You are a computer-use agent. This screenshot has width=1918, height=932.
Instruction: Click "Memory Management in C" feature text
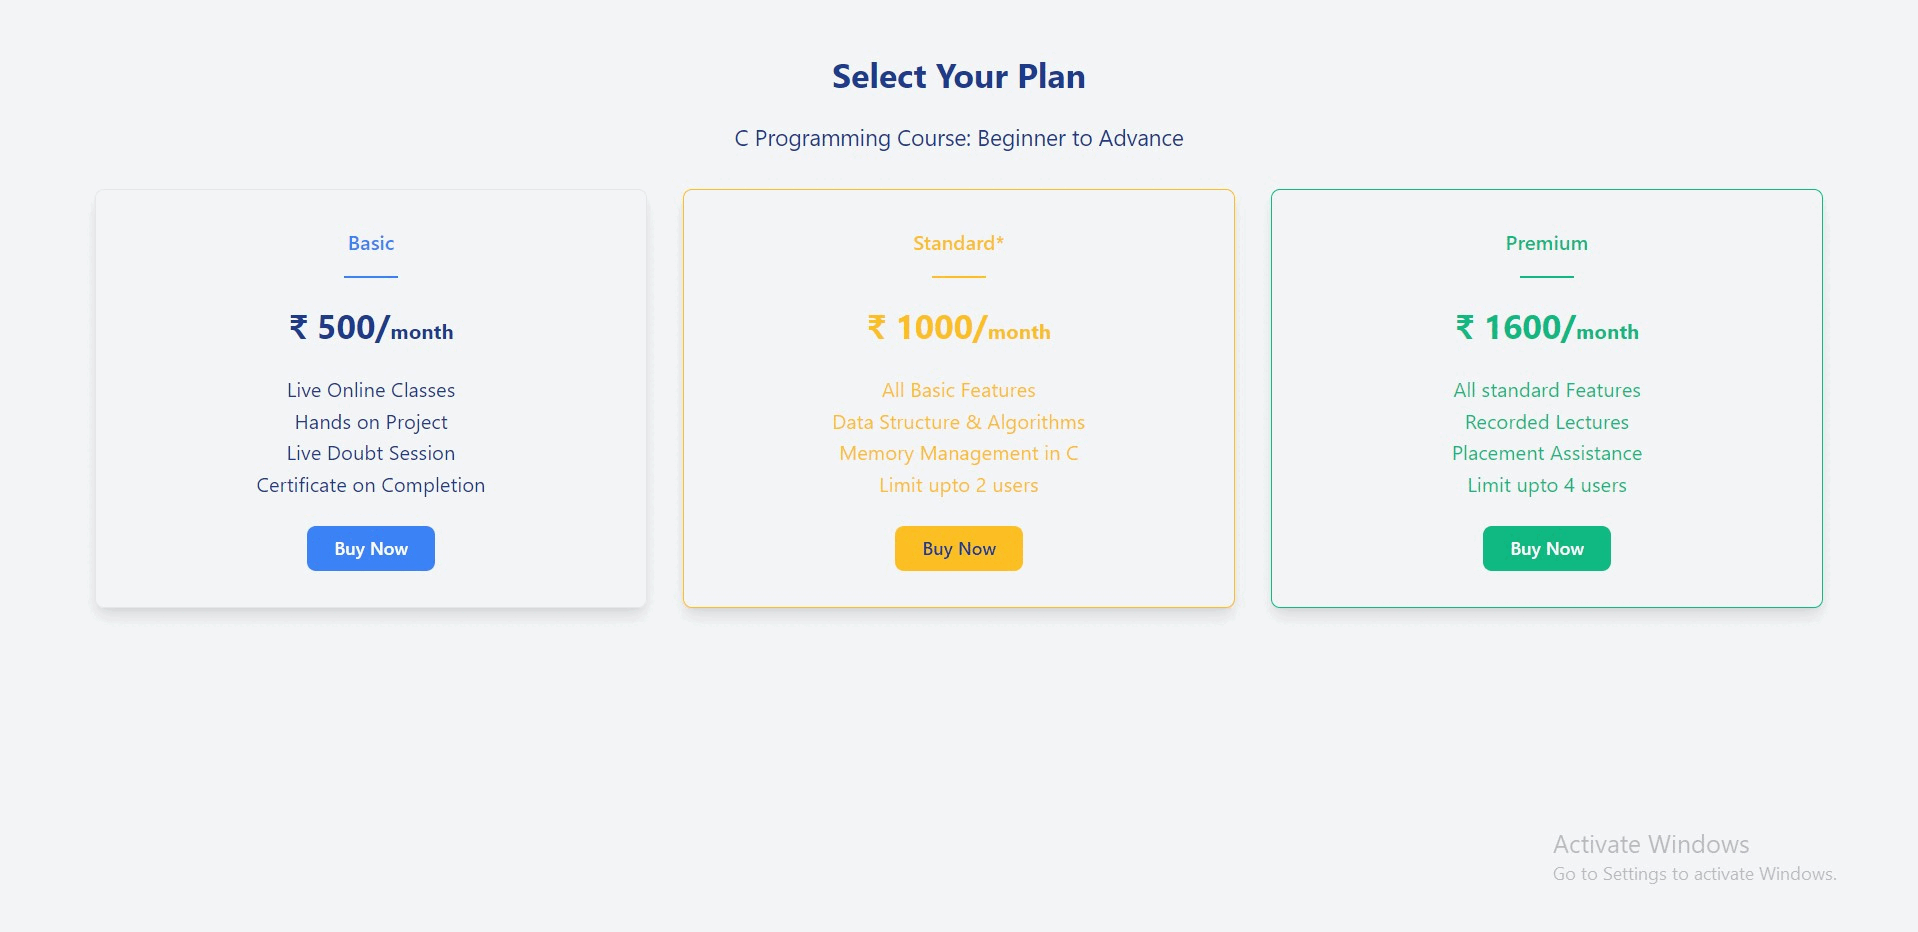958,453
